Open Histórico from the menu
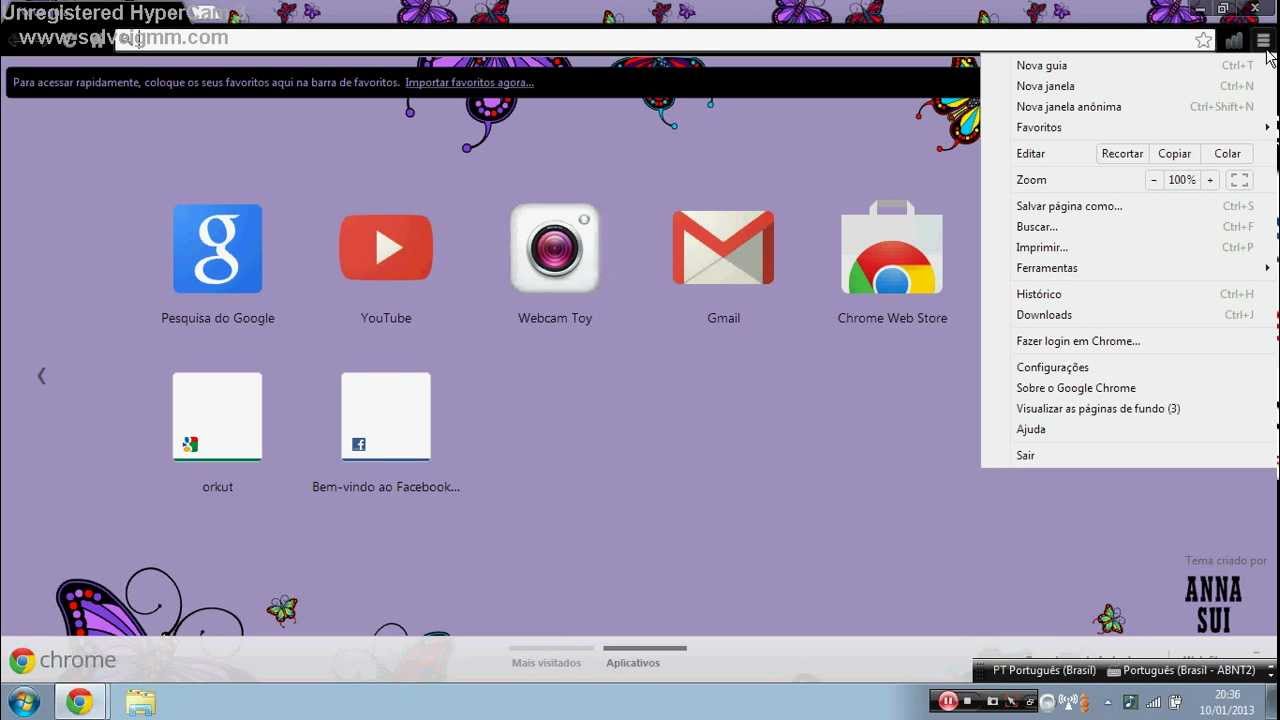The image size is (1280, 720). pos(1130,294)
